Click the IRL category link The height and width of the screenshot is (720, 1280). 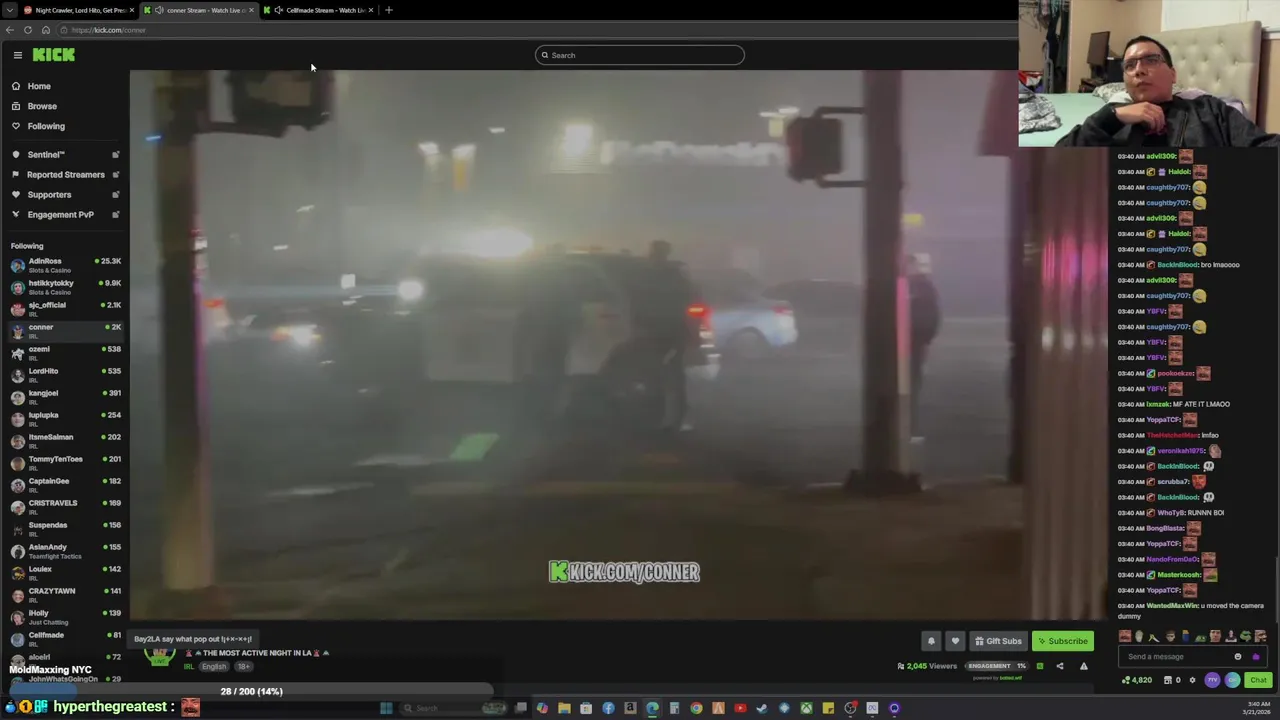(x=188, y=667)
